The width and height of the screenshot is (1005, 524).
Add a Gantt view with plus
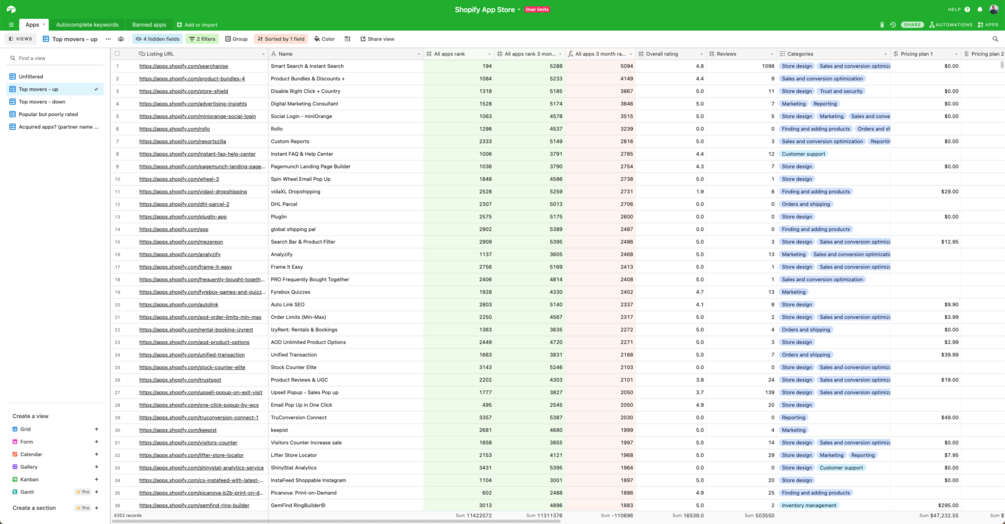pos(97,492)
